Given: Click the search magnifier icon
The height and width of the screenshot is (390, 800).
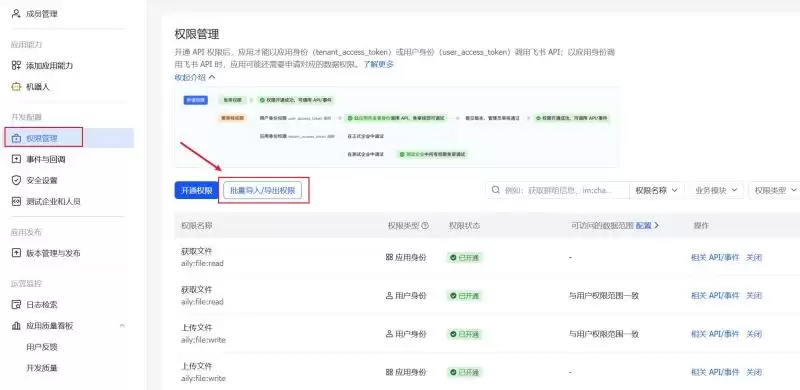Looking at the screenshot, I should pyautogui.click(x=495, y=190).
